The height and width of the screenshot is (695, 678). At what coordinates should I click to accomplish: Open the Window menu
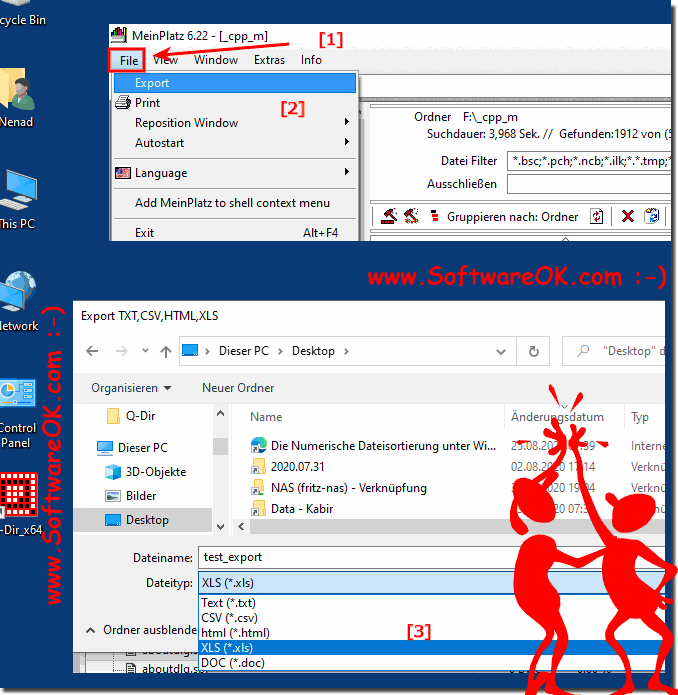pos(216,60)
